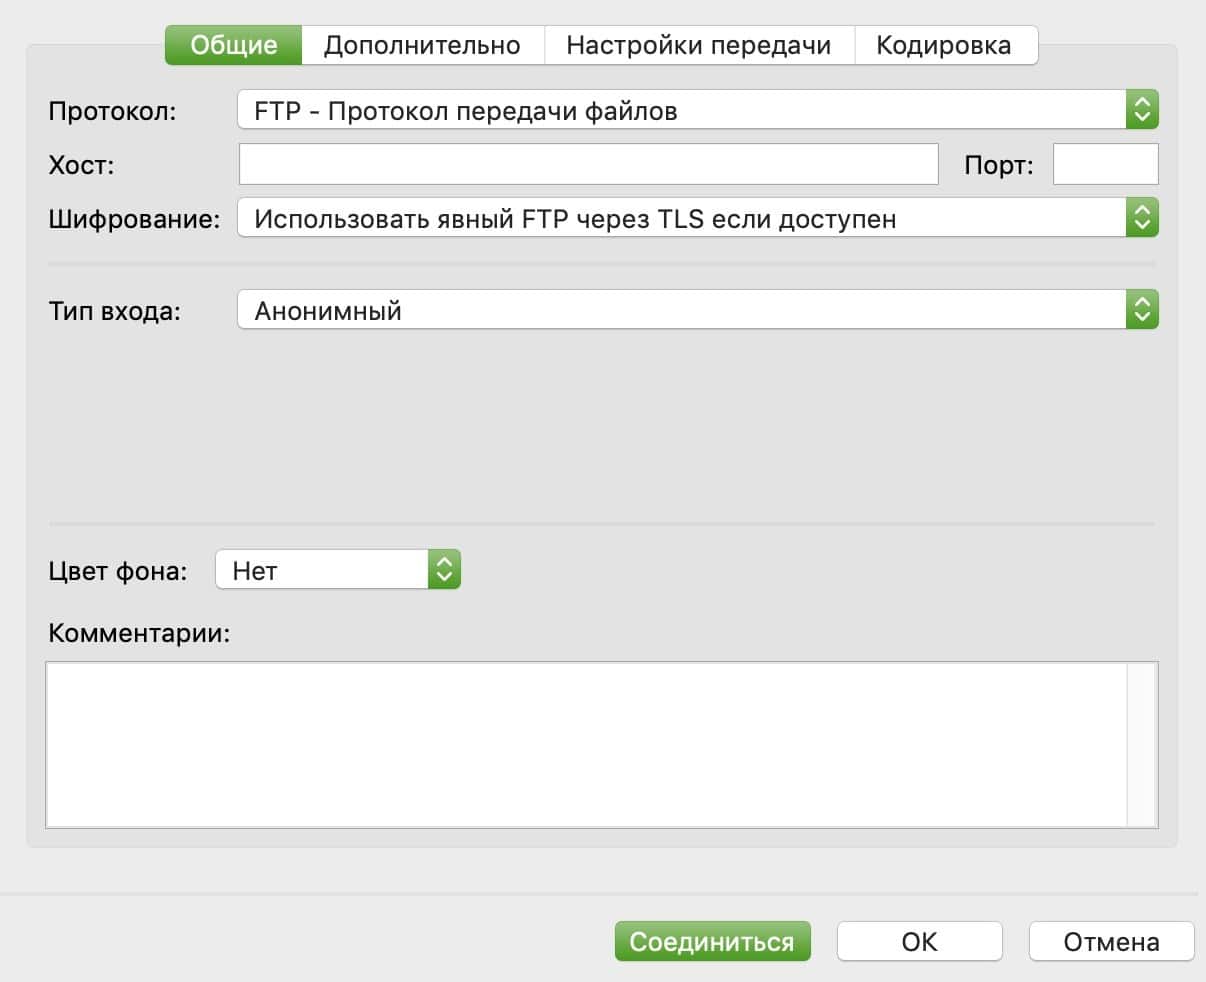Click the comments box vertical scrollbar
Image resolution: width=1206 pixels, height=982 pixels.
(x=1141, y=744)
